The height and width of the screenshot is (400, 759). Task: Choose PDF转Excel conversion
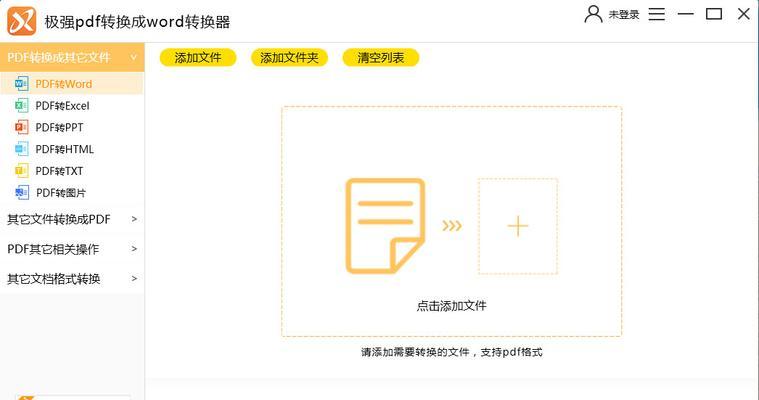point(62,106)
